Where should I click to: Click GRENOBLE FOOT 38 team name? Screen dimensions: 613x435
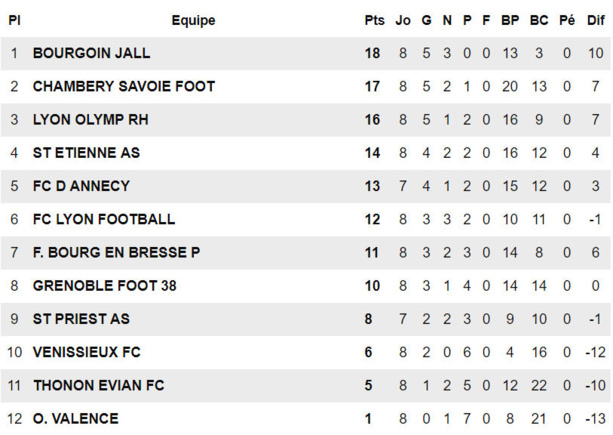click(104, 286)
